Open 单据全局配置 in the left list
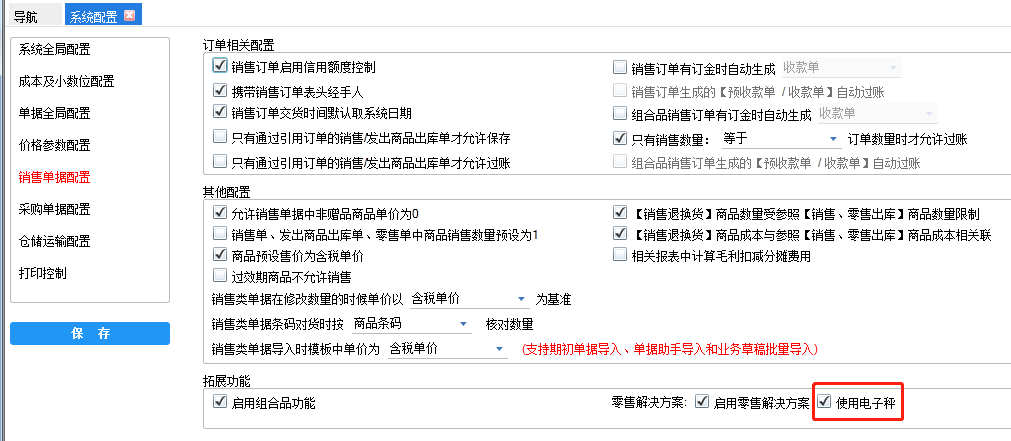This screenshot has width=1011, height=441. click(55, 113)
